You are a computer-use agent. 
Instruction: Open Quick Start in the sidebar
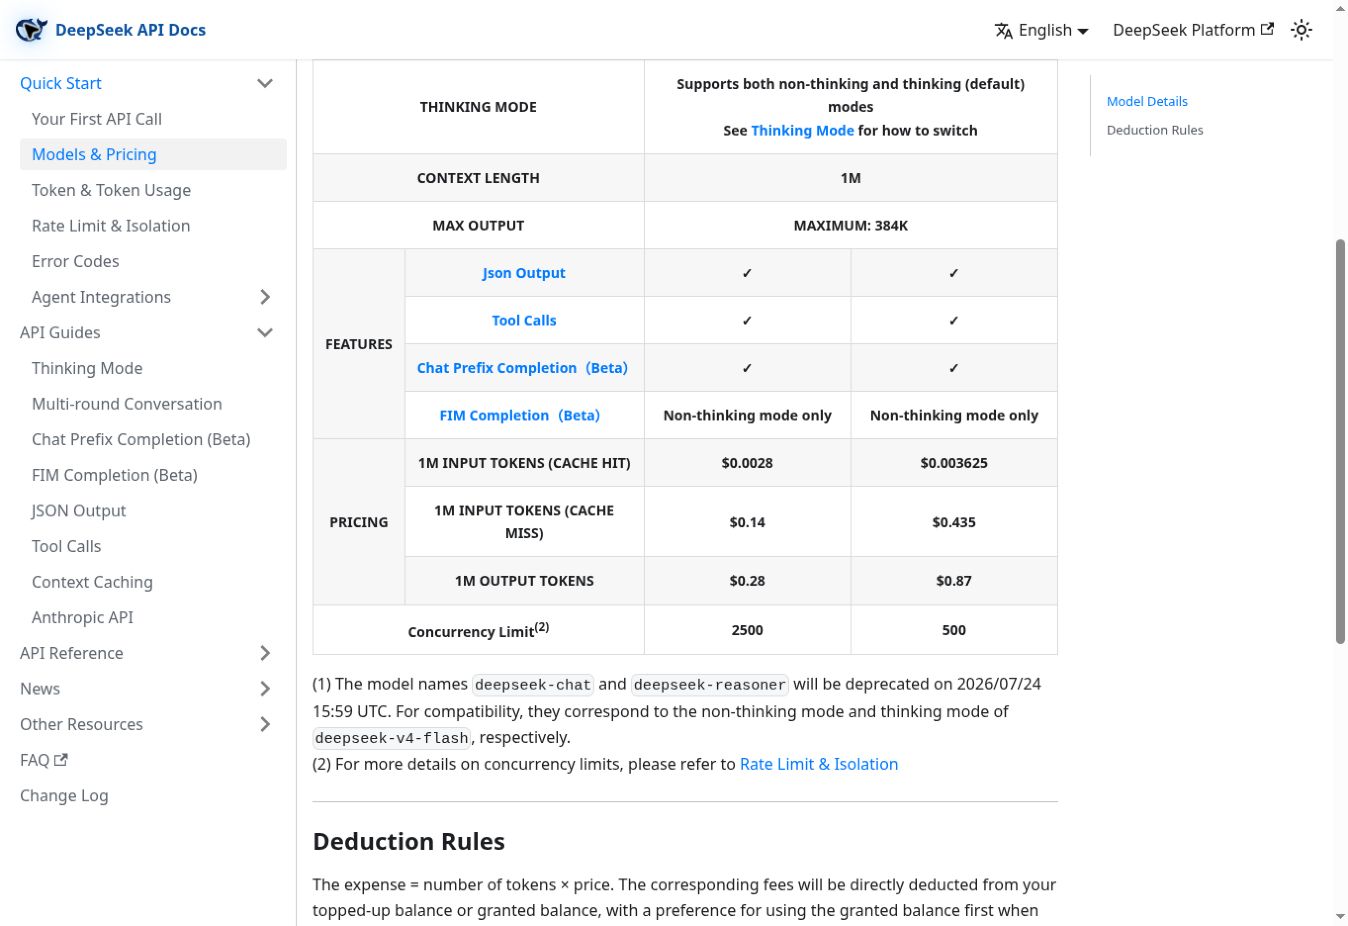61,83
